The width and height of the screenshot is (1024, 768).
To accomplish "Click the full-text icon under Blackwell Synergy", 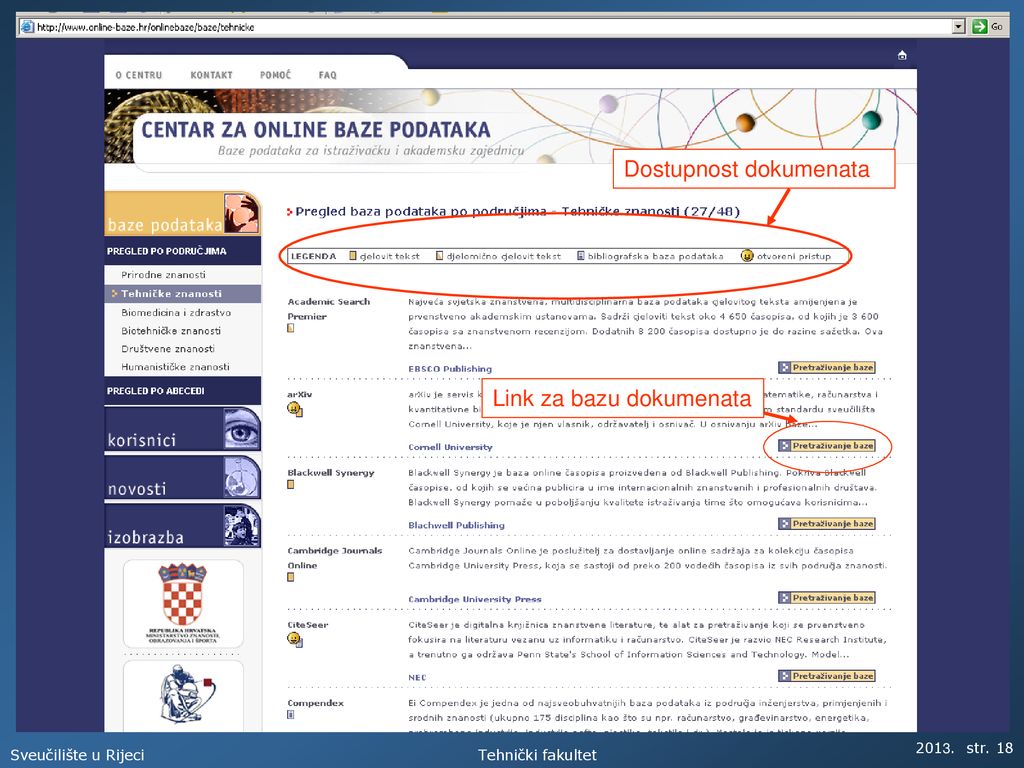I will (291, 485).
